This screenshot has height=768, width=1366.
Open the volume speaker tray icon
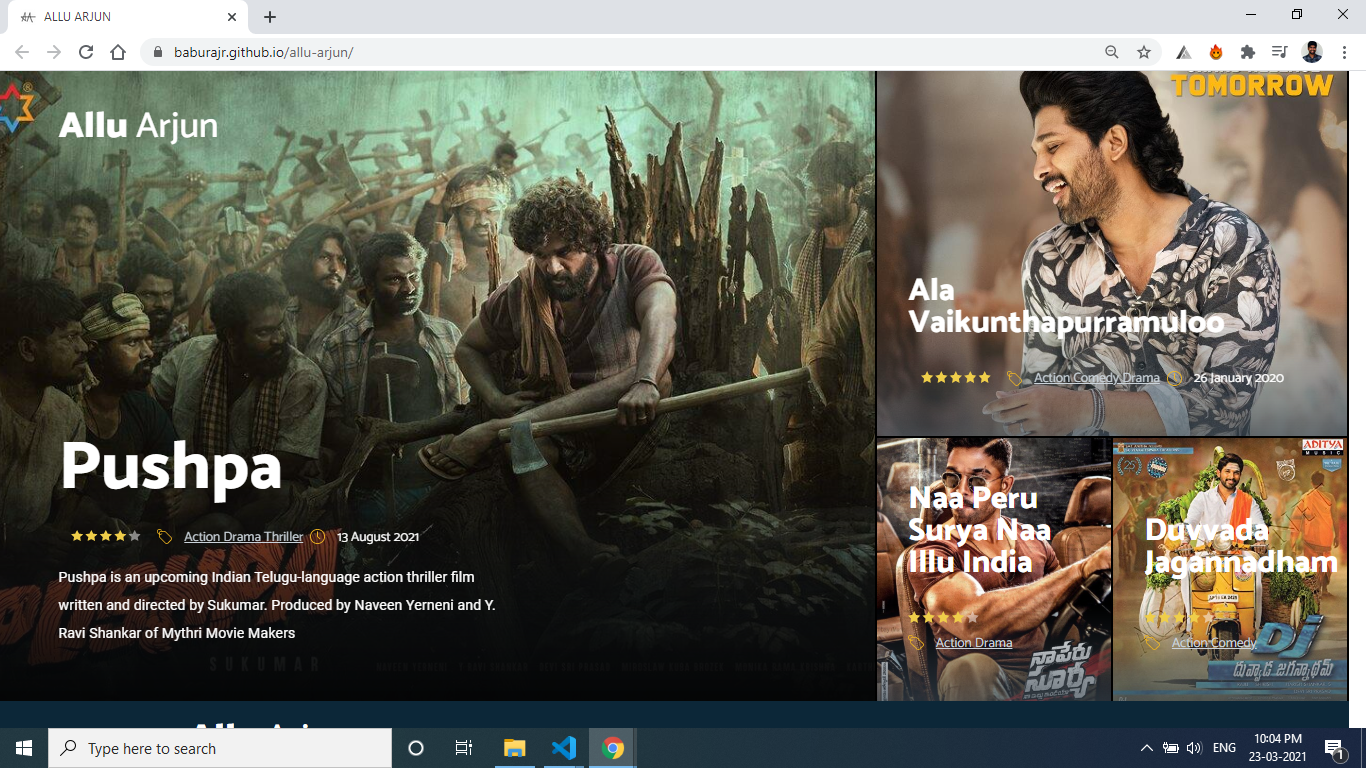(x=1193, y=748)
